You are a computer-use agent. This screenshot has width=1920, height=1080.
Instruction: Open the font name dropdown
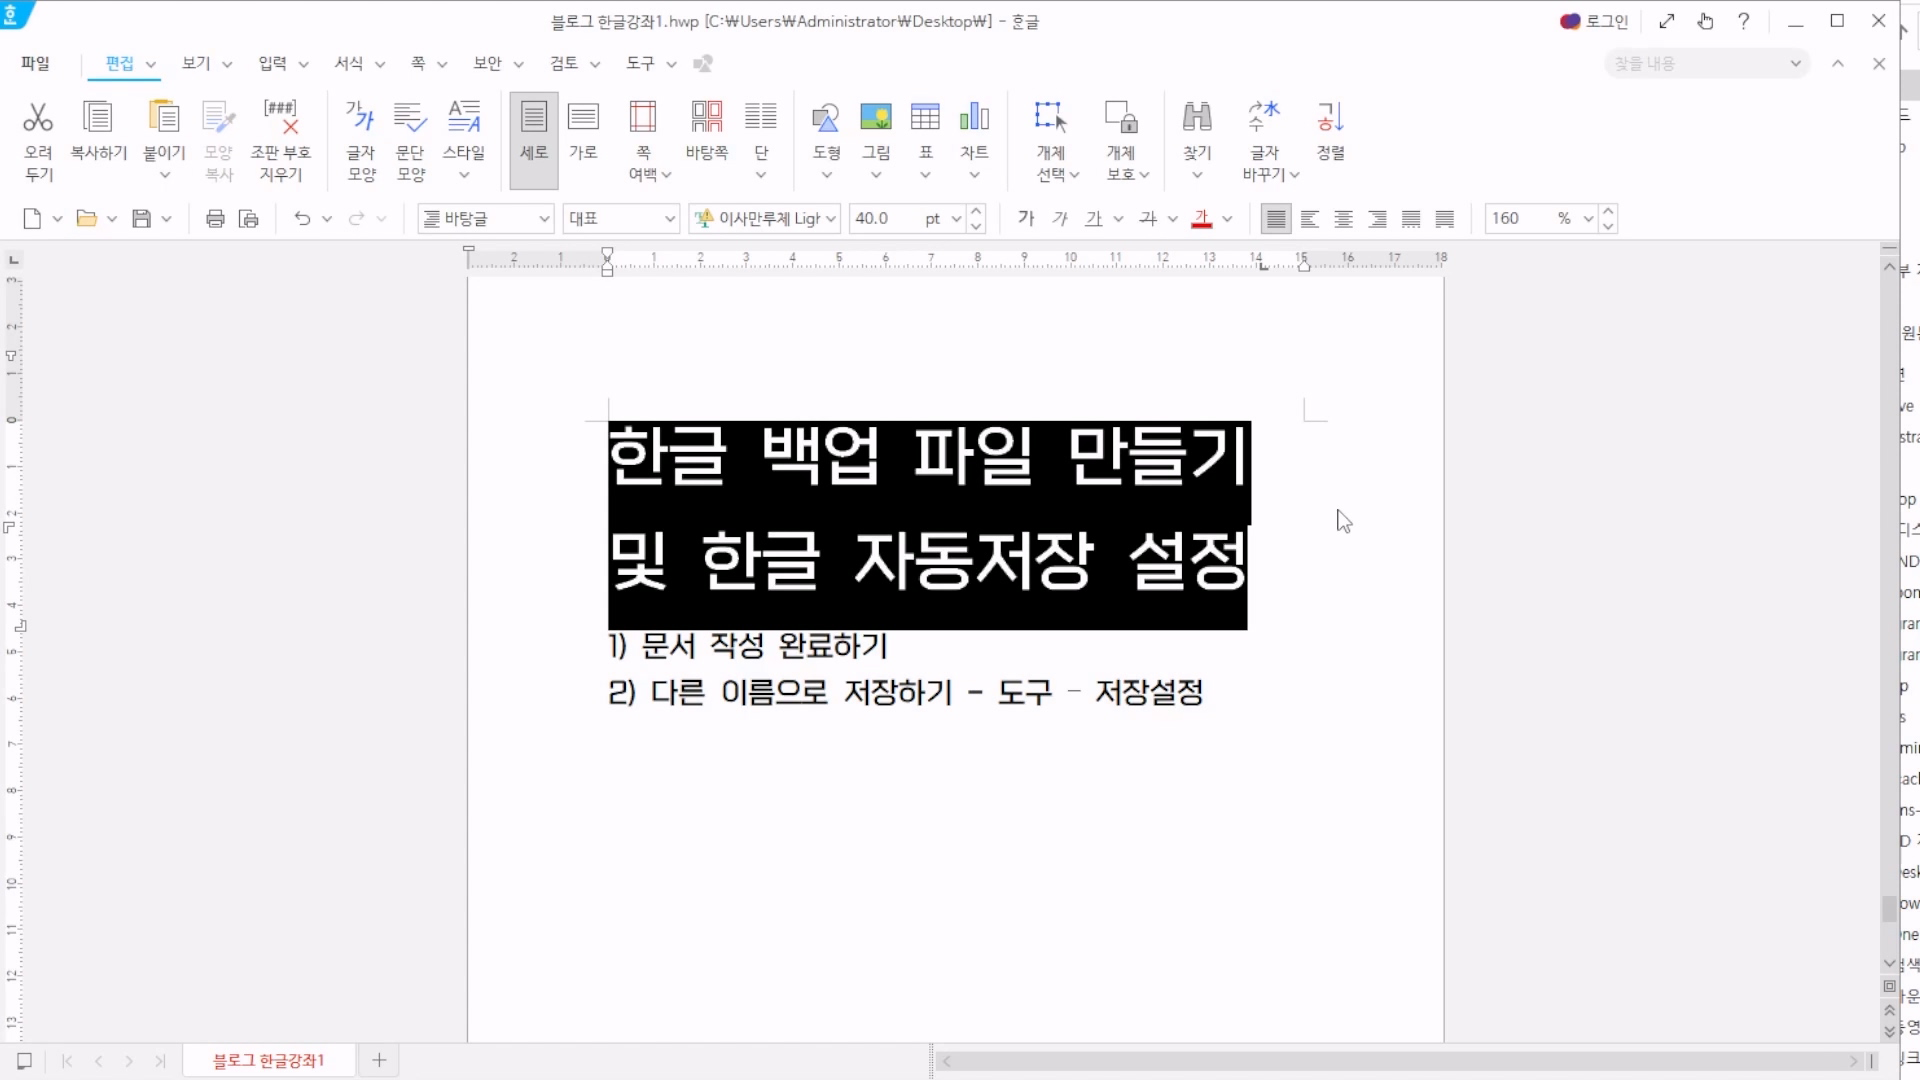click(x=831, y=219)
